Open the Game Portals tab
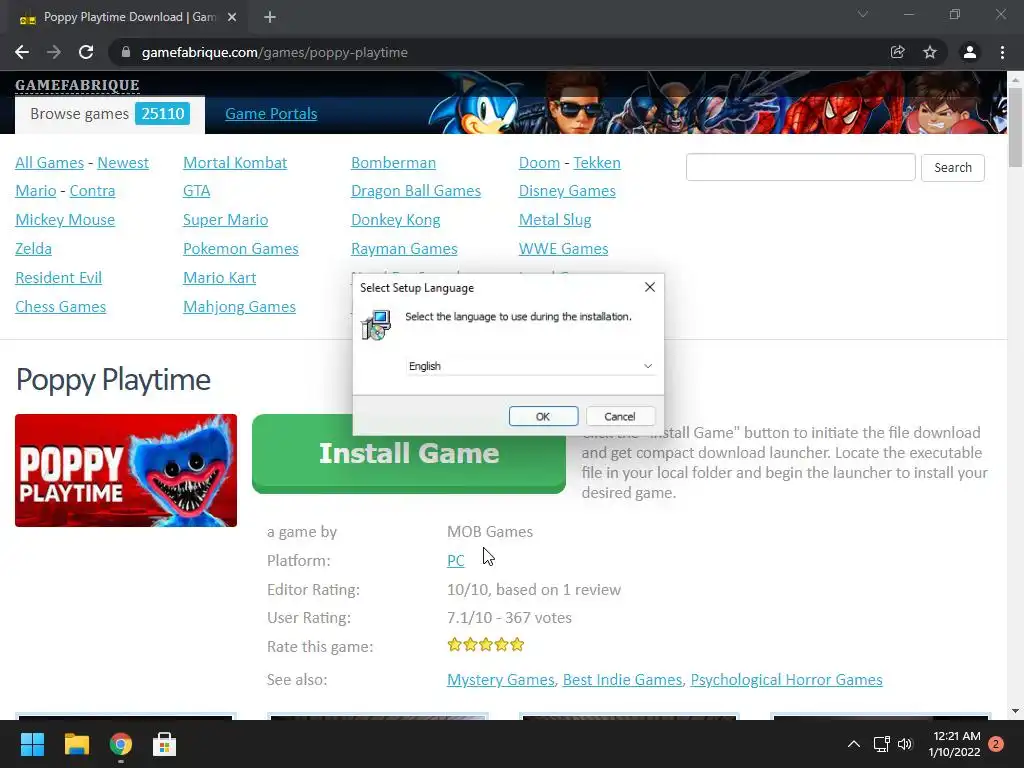Image resolution: width=1024 pixels, height=768 pixels. (271, 114)
